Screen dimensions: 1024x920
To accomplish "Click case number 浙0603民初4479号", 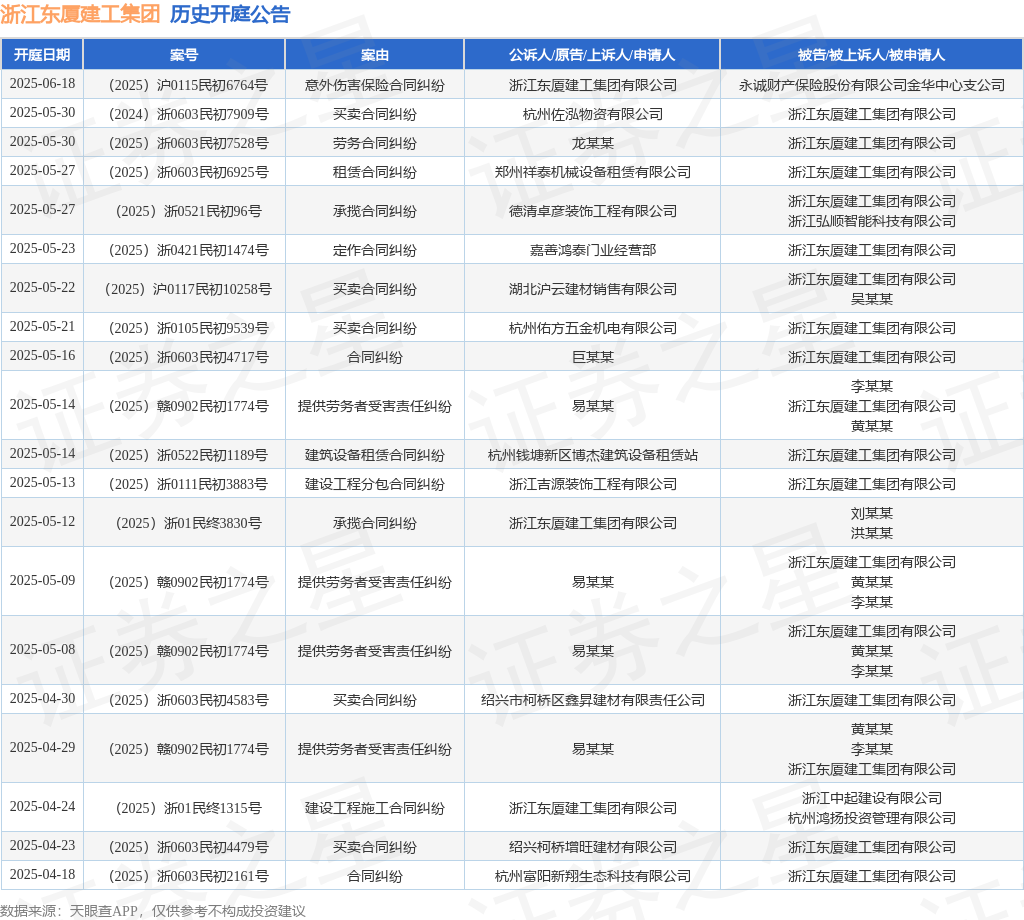I will point(188,847).
